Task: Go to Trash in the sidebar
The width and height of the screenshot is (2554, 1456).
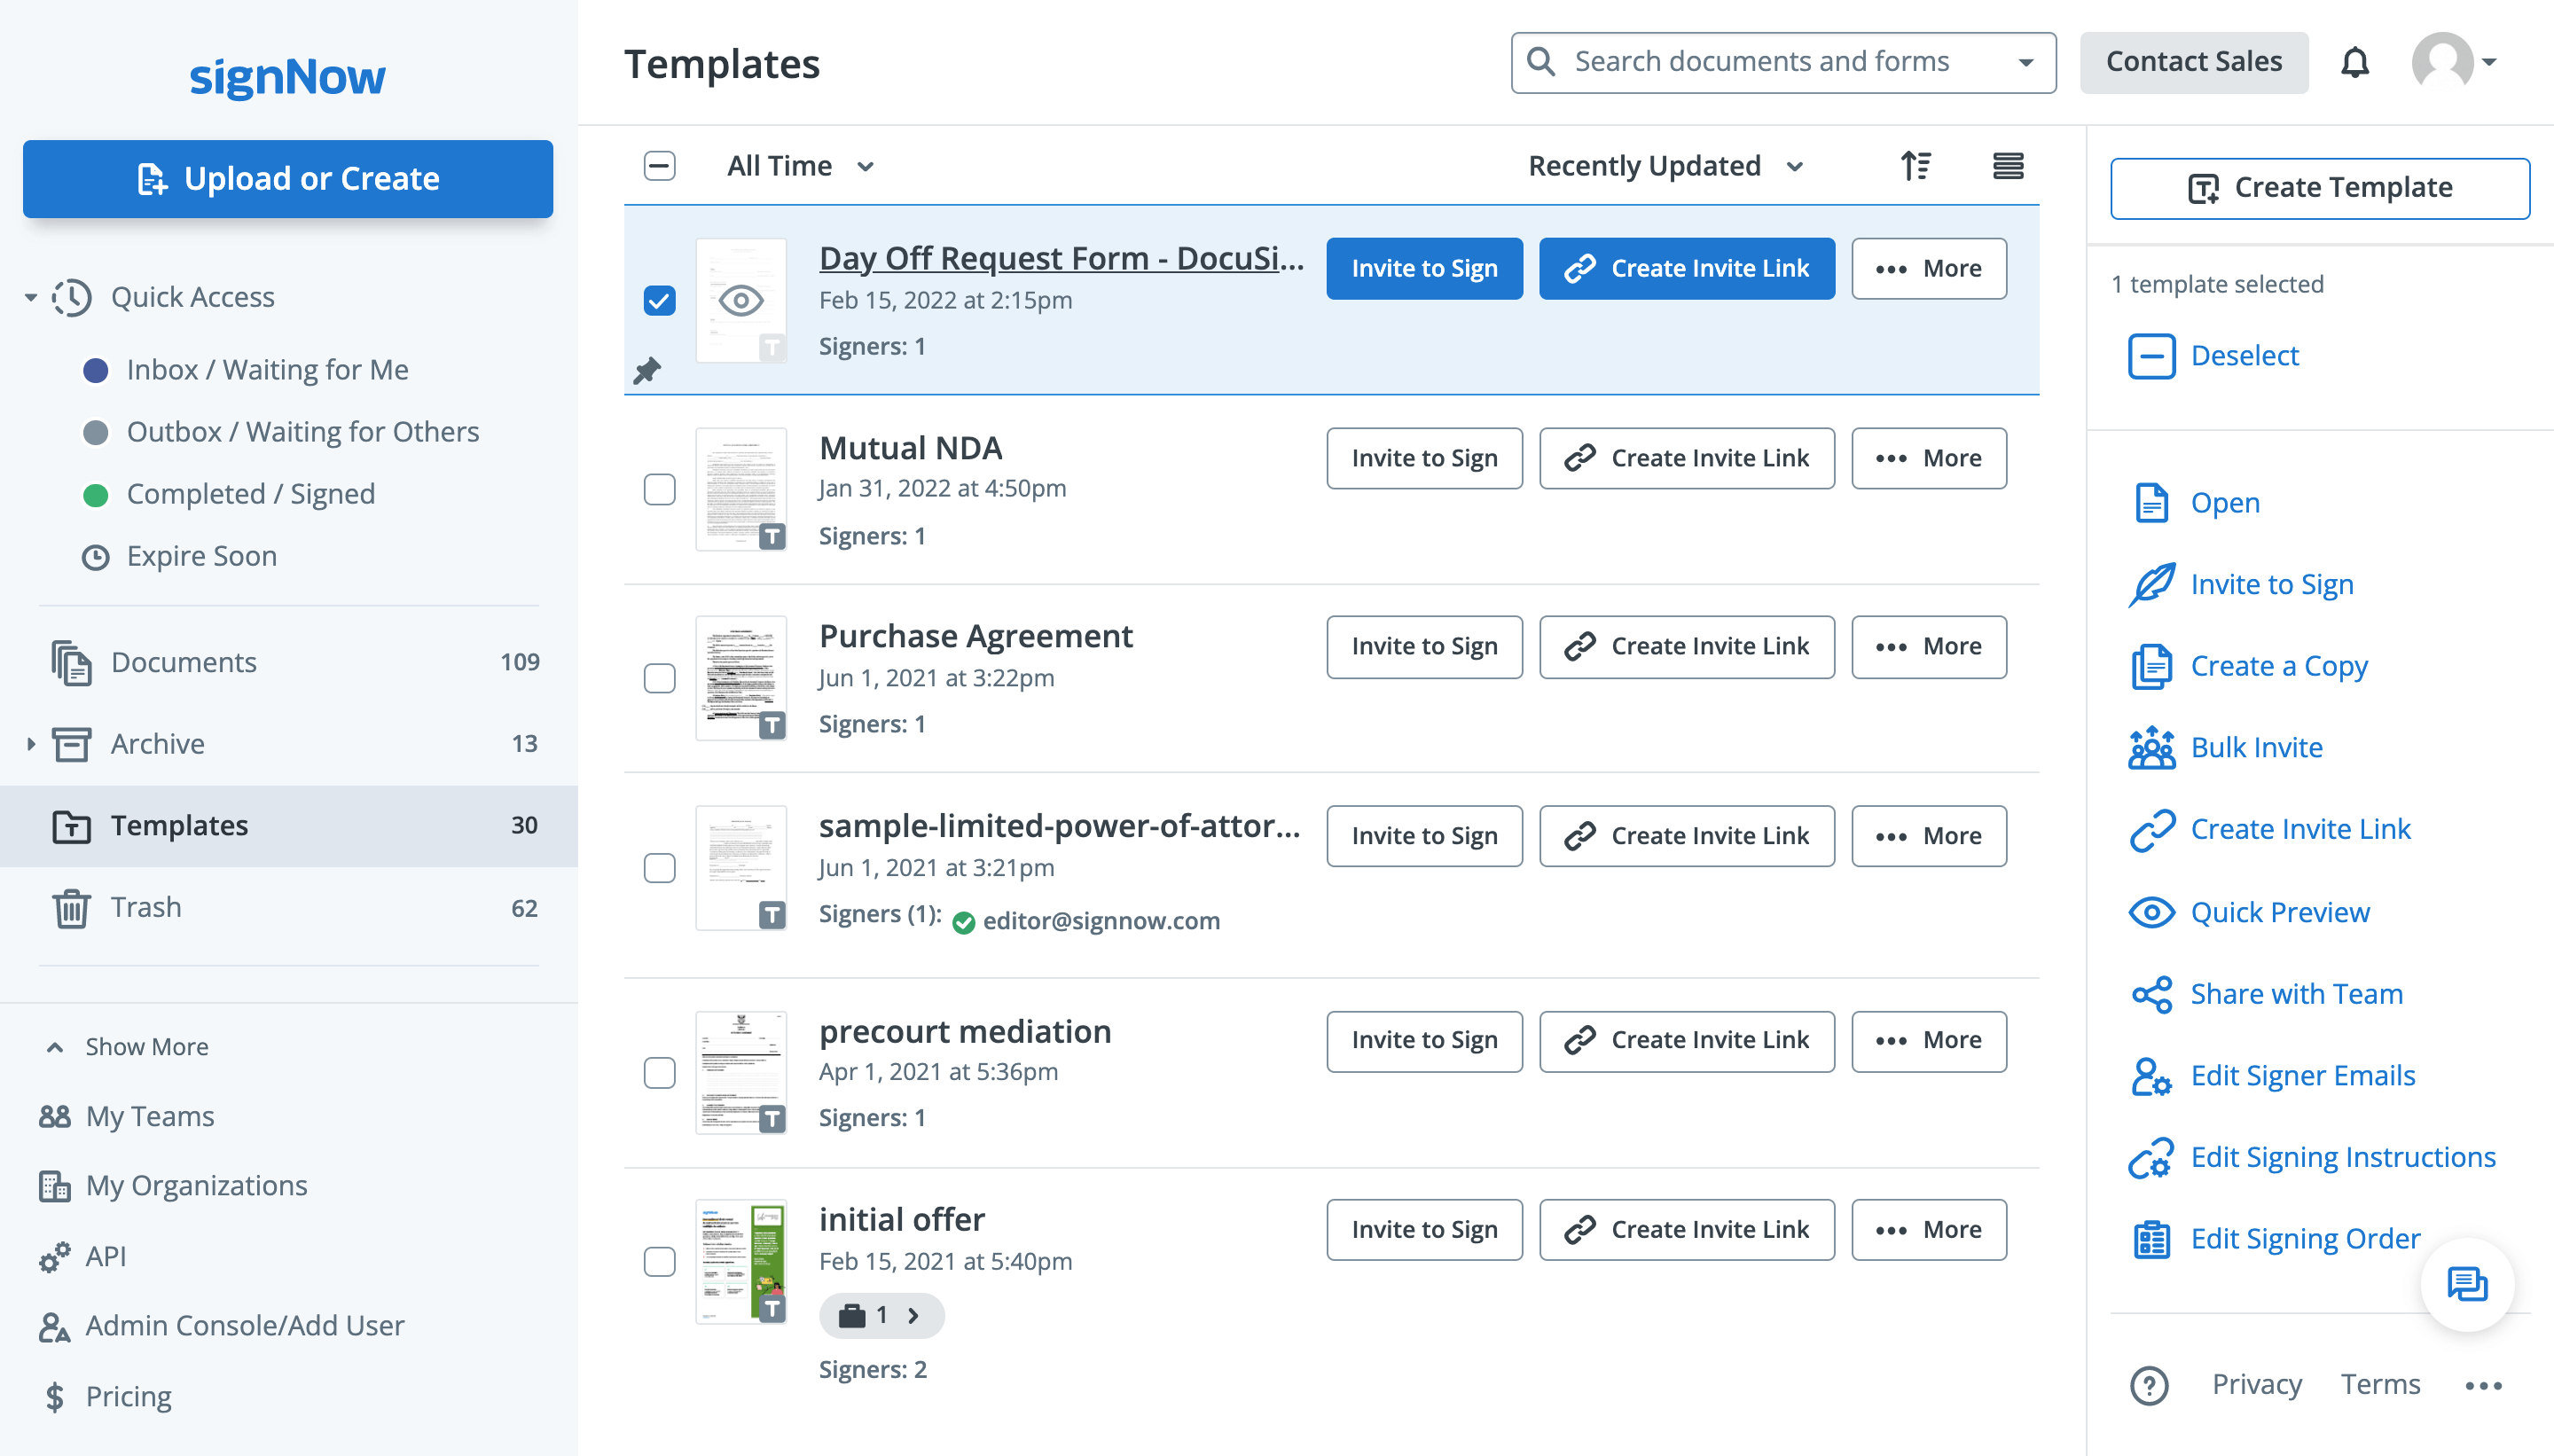Action: coord(146,907)
